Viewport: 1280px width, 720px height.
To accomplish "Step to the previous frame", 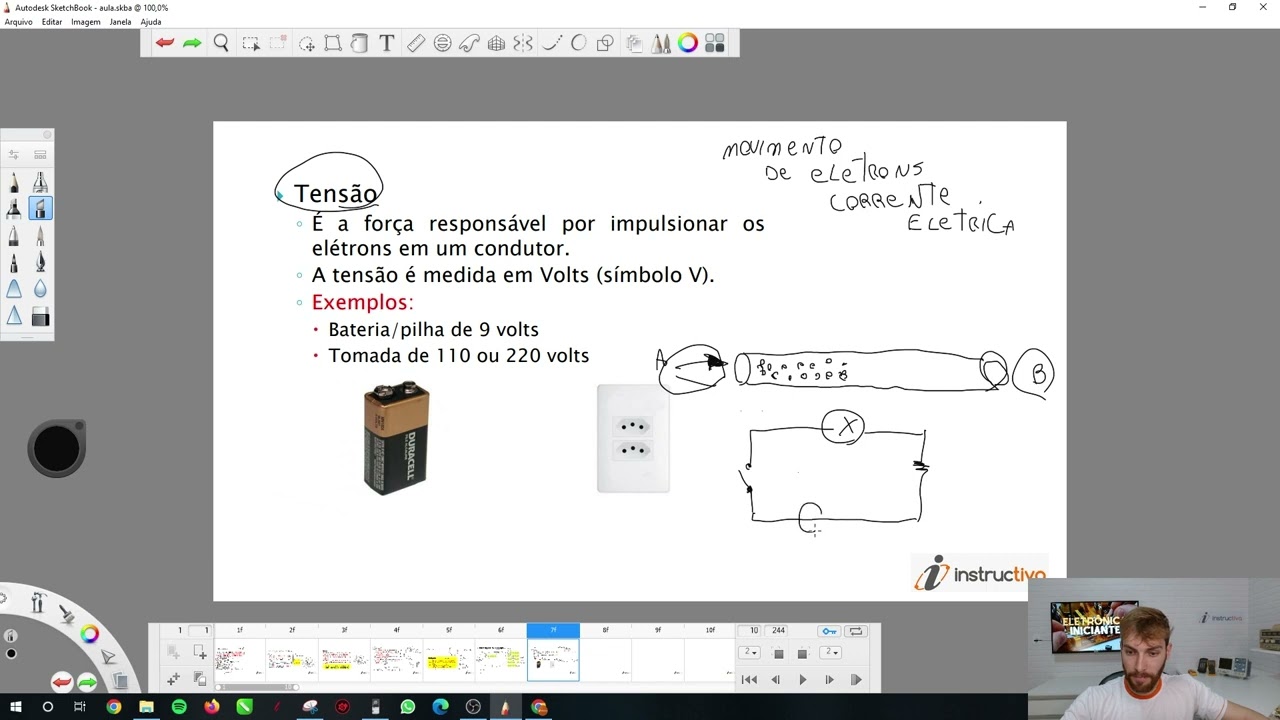I will point(775,680).
